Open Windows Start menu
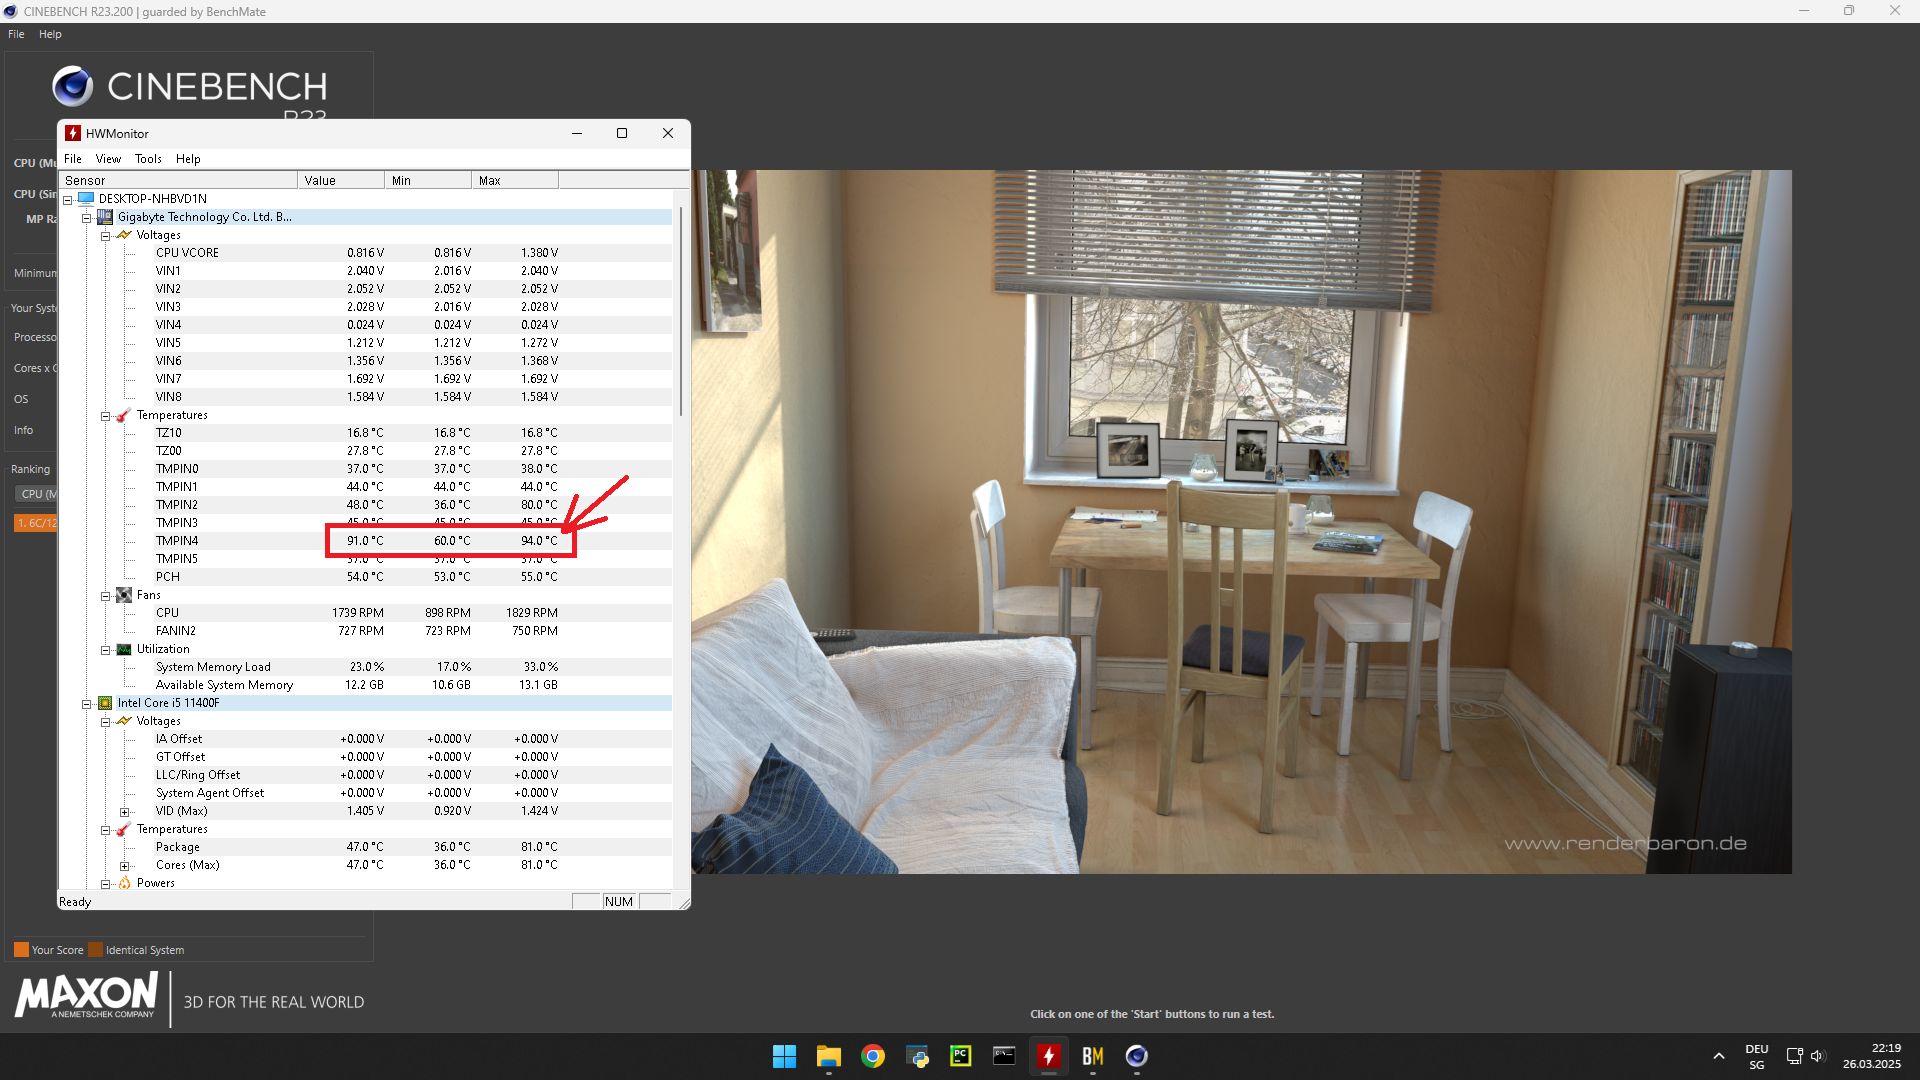The width and height of the screenshot is (1920, 1080). (x=784, y=1056)
